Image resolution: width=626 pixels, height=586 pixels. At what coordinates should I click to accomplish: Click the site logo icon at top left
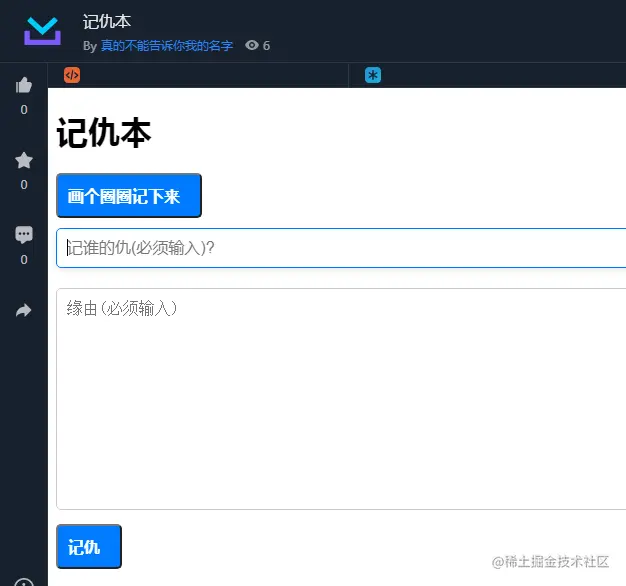42,31
